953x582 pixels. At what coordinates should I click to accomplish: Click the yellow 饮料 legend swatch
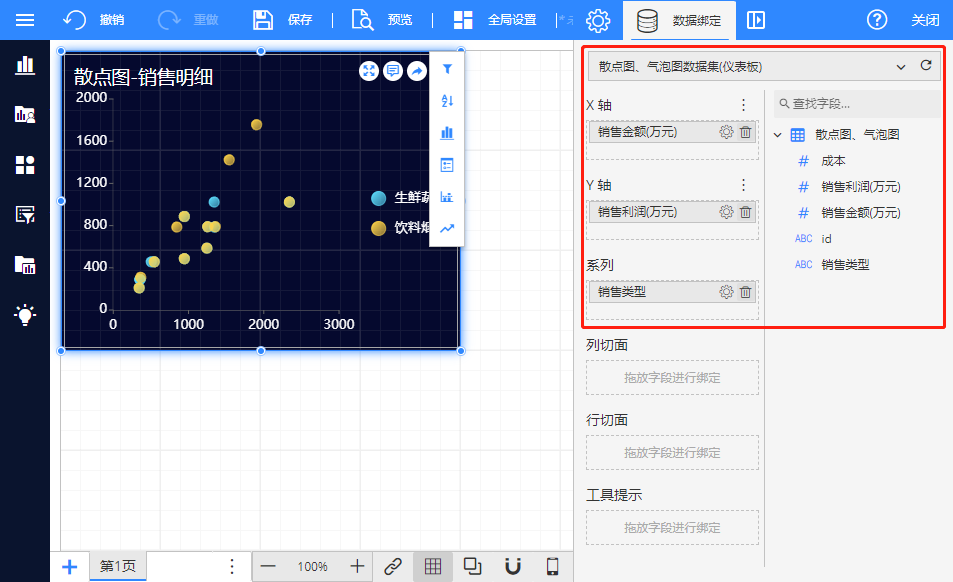pyautogui.click(x=379, y=228)
